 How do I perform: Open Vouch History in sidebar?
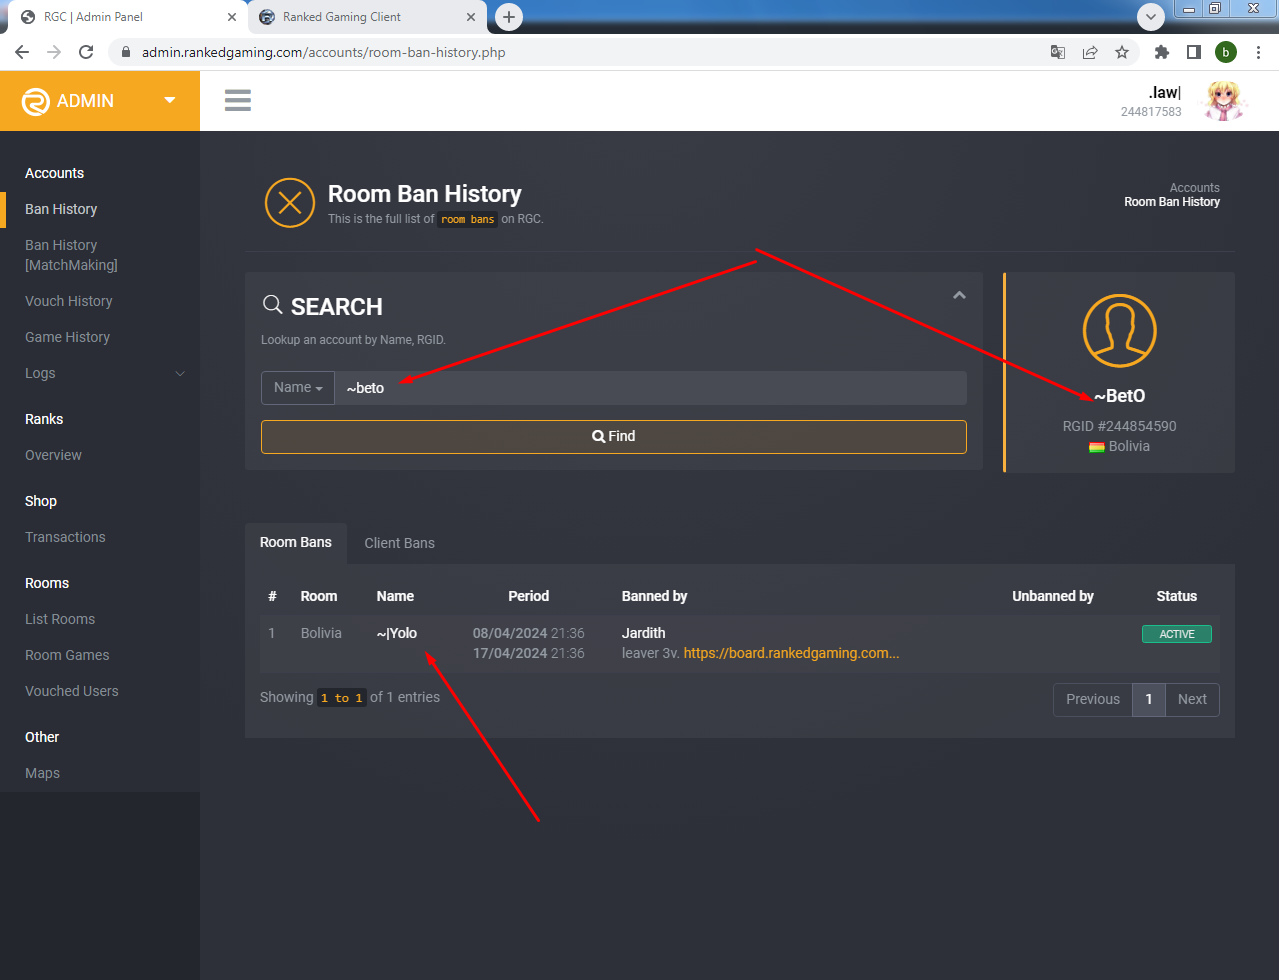pos(69,301)
